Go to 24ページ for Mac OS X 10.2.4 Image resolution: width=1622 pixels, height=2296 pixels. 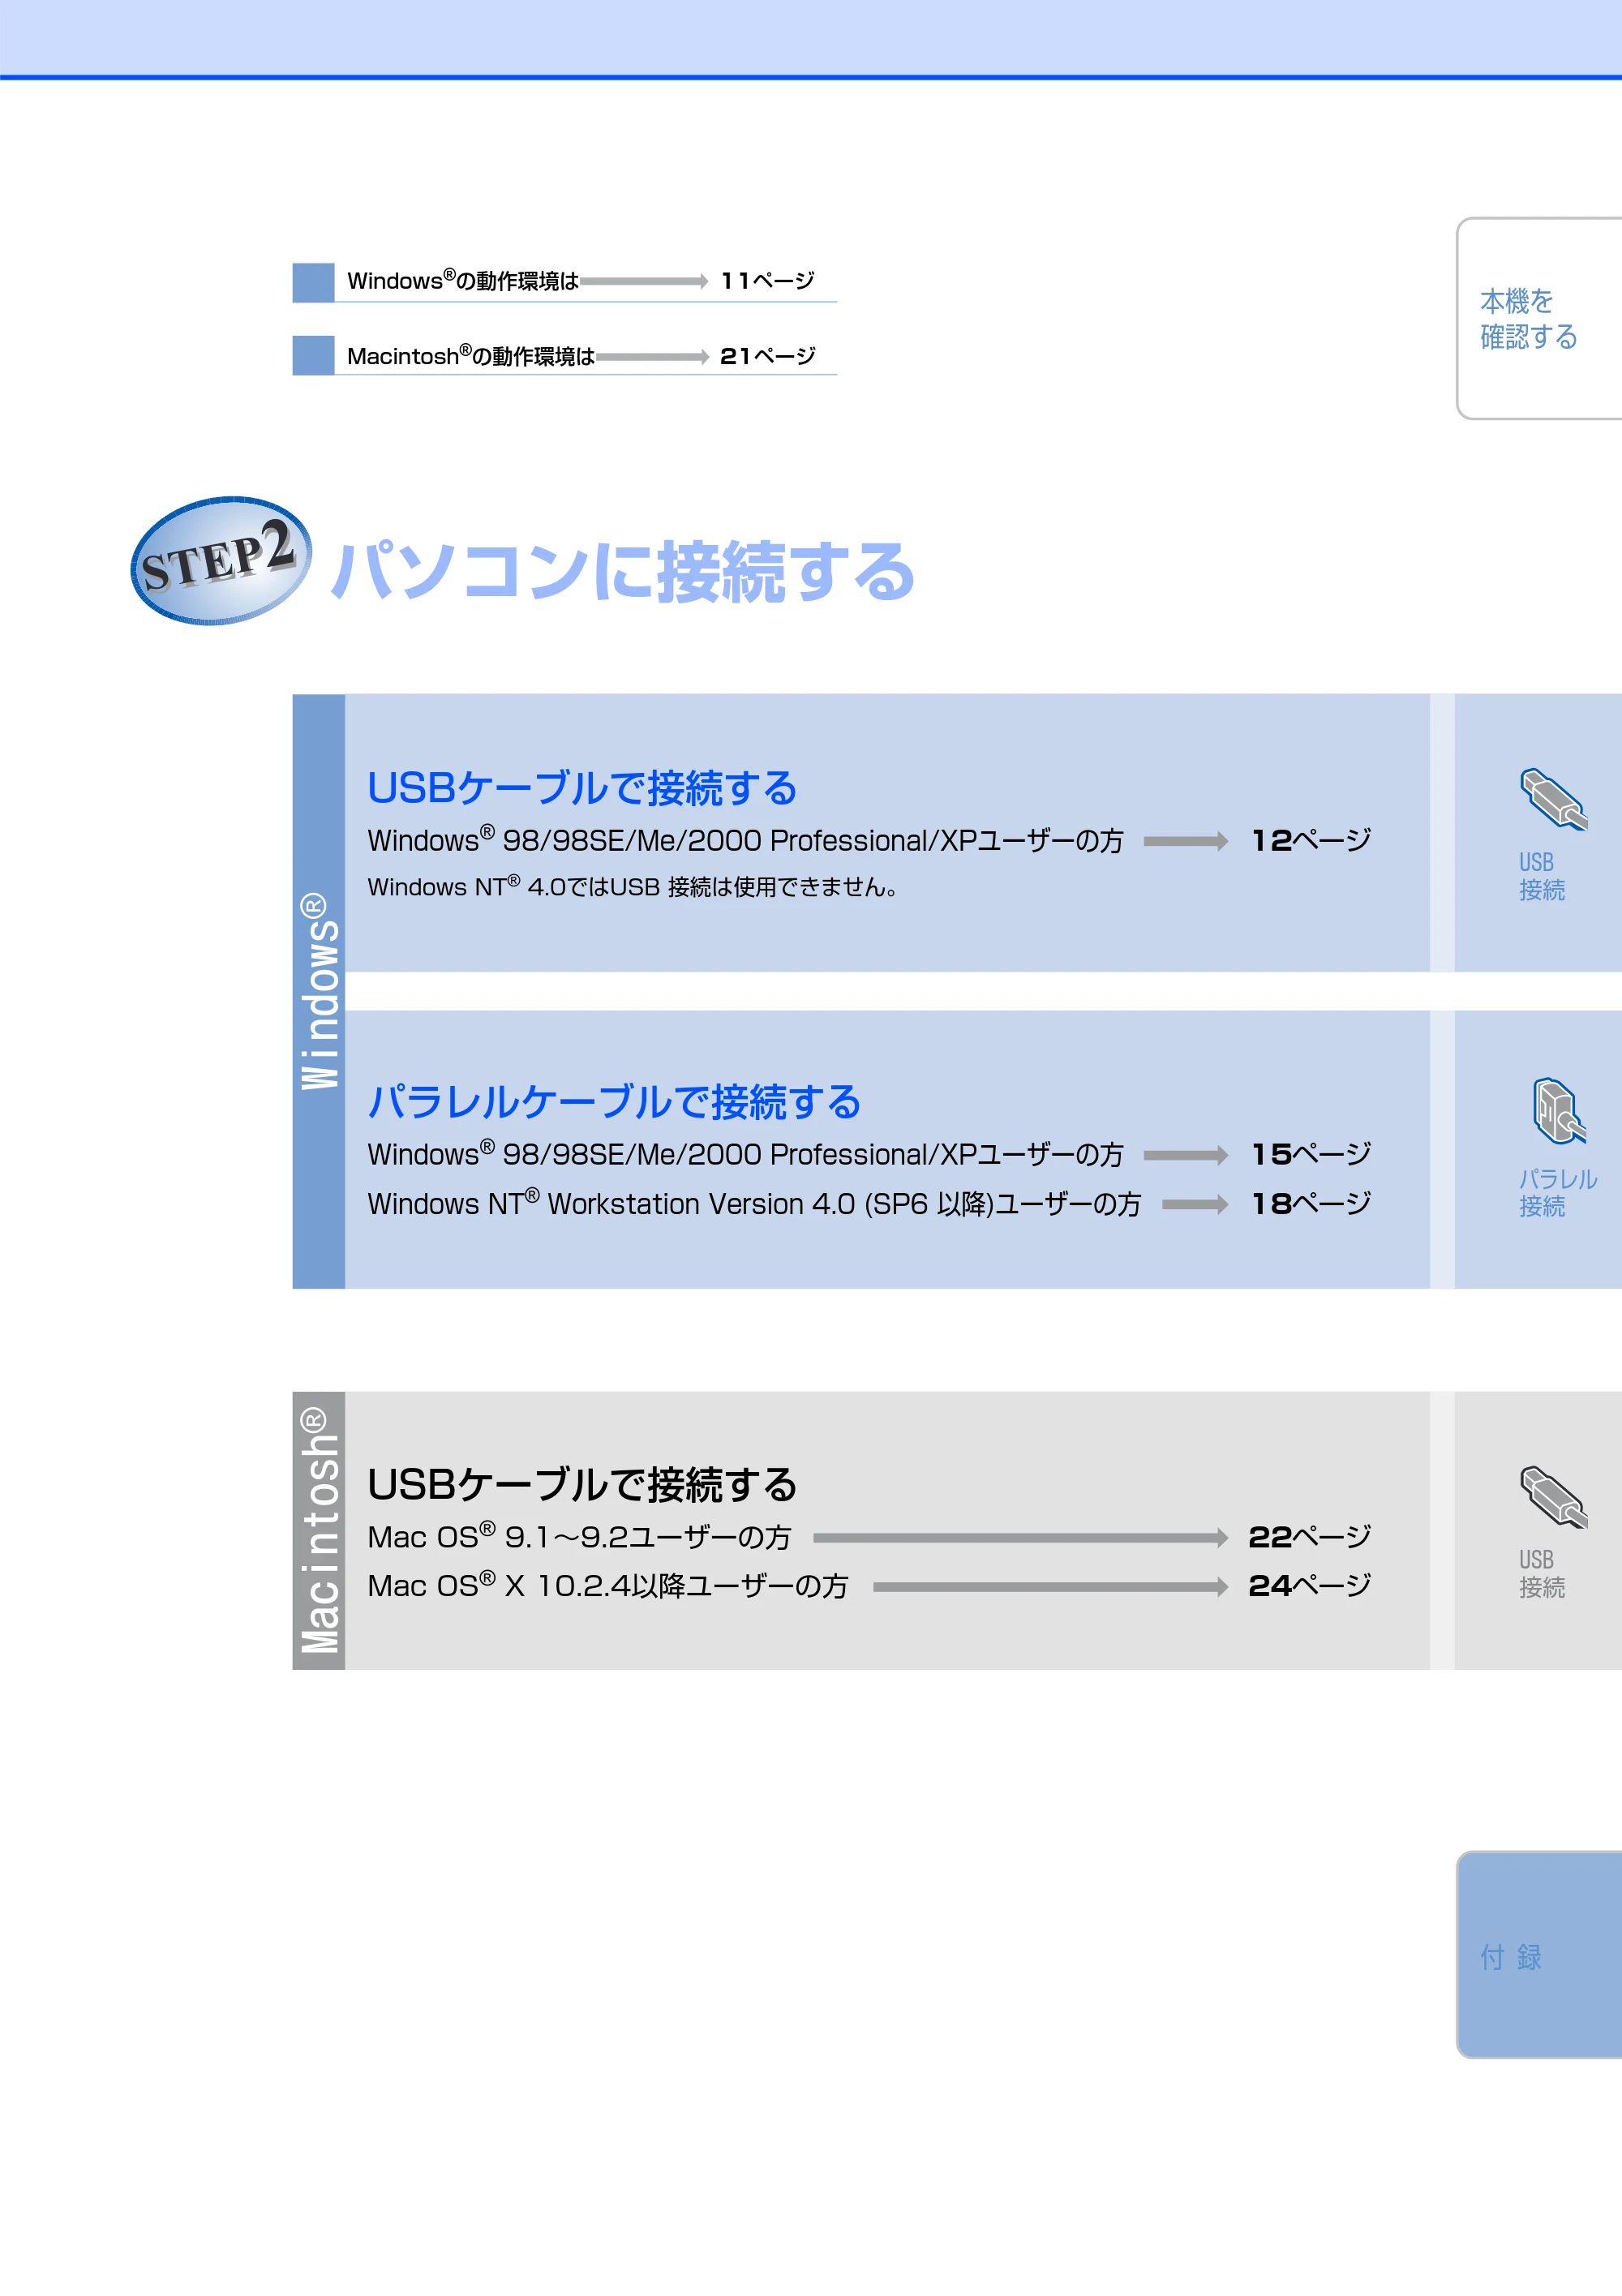pos(1310,1585)
